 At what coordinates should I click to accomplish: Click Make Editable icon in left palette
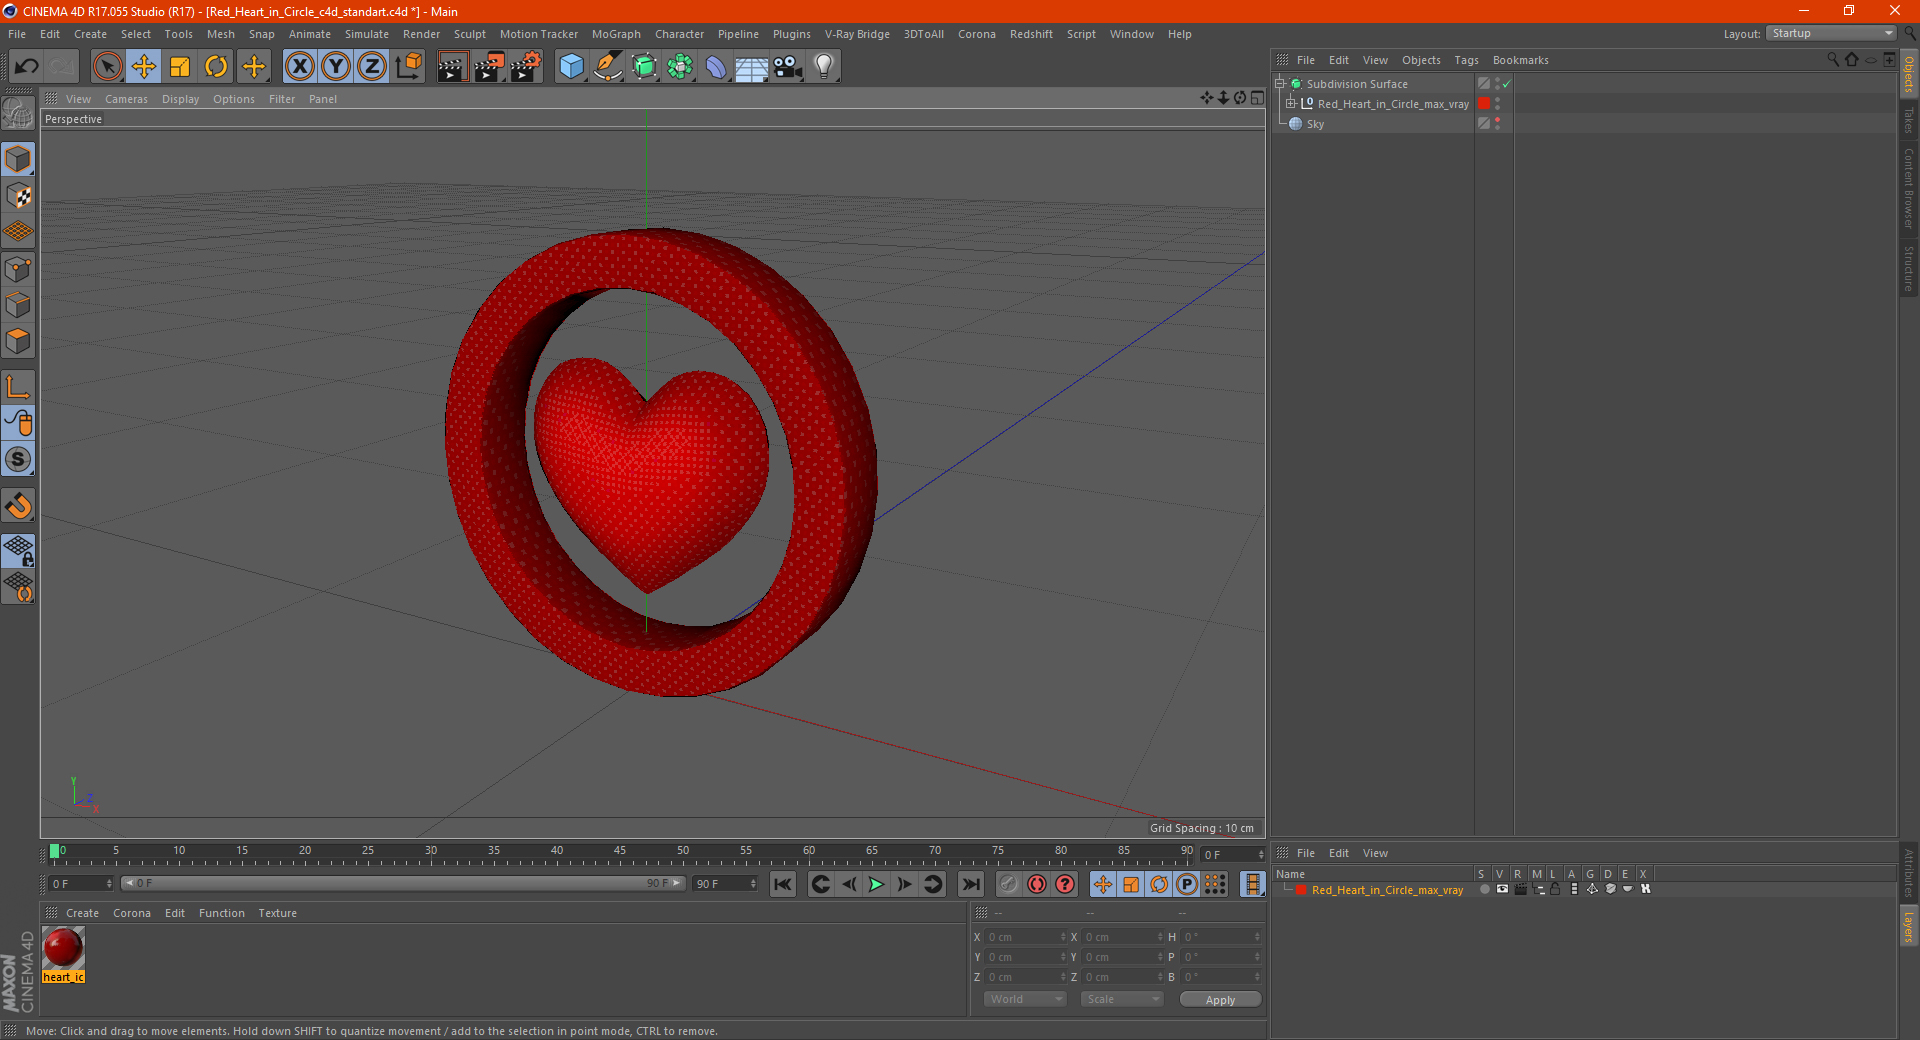tap(18, 114)
